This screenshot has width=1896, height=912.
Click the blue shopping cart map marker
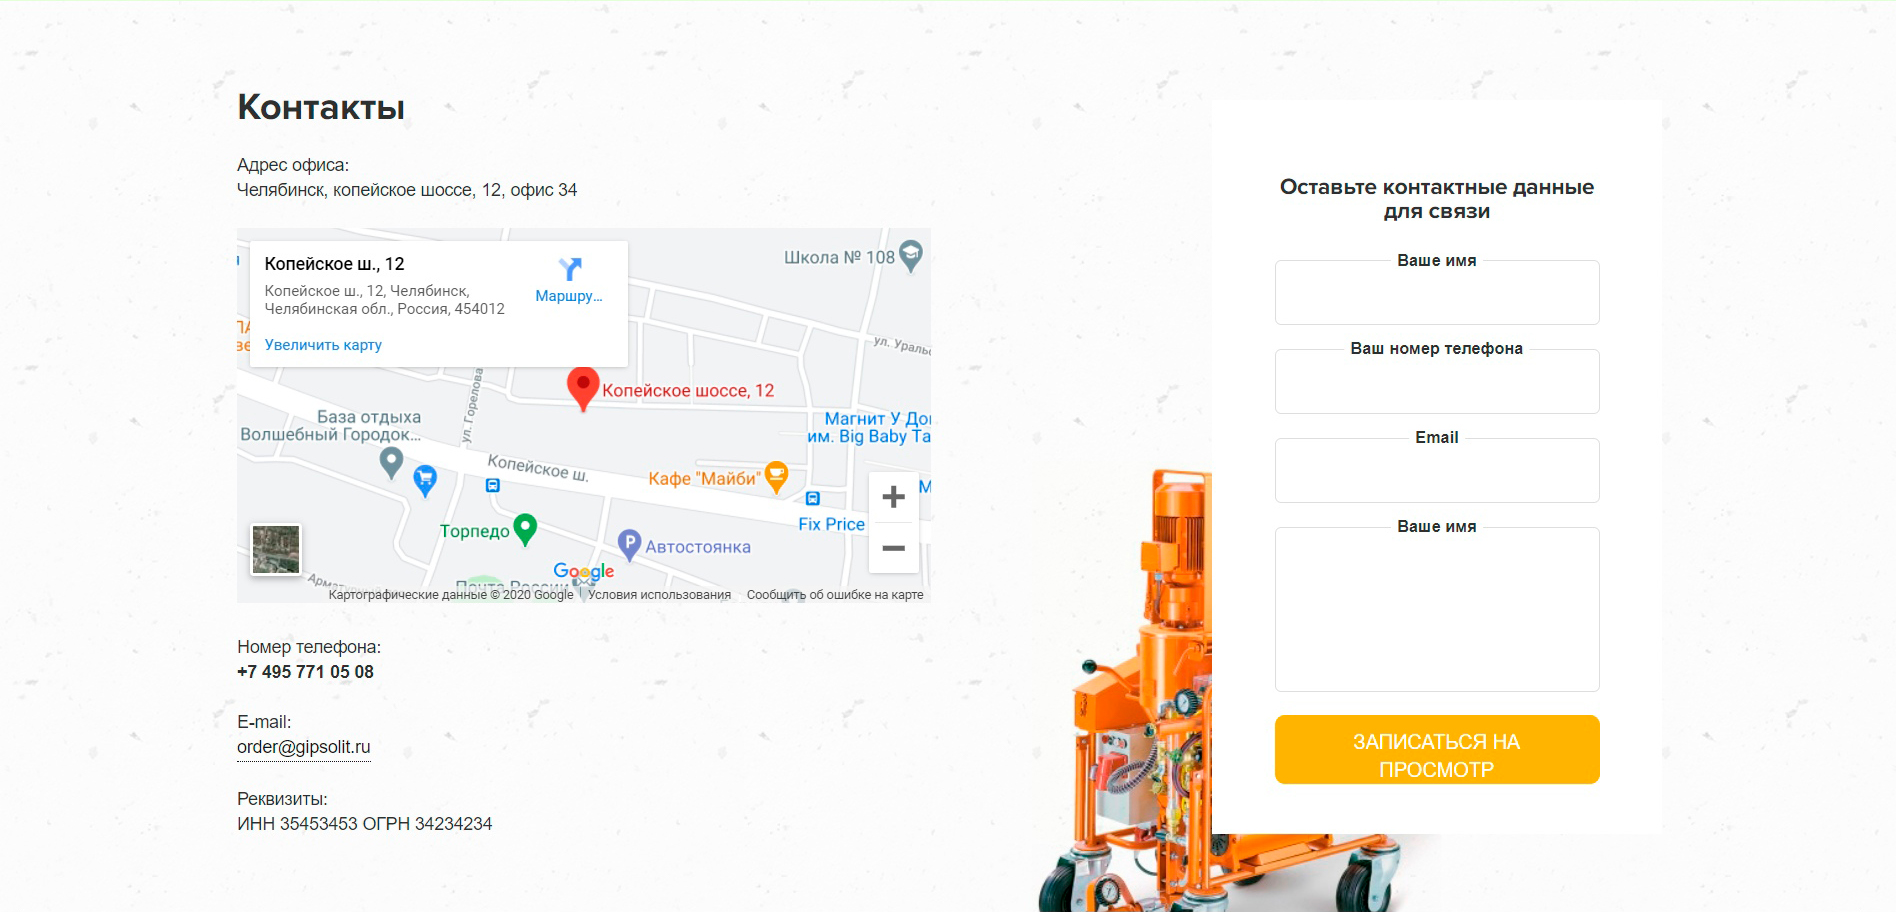[425, 481]
